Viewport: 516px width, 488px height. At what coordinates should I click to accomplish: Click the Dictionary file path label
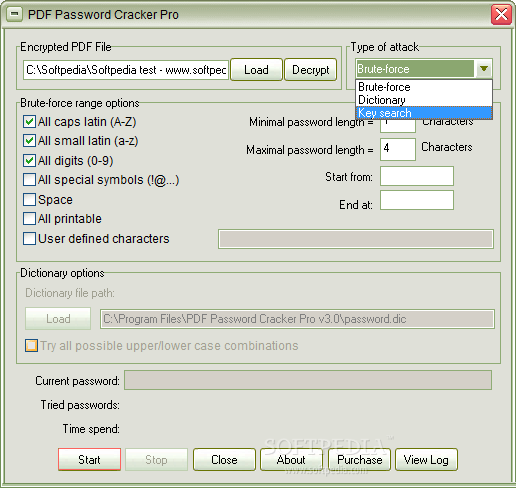(70, 293)
